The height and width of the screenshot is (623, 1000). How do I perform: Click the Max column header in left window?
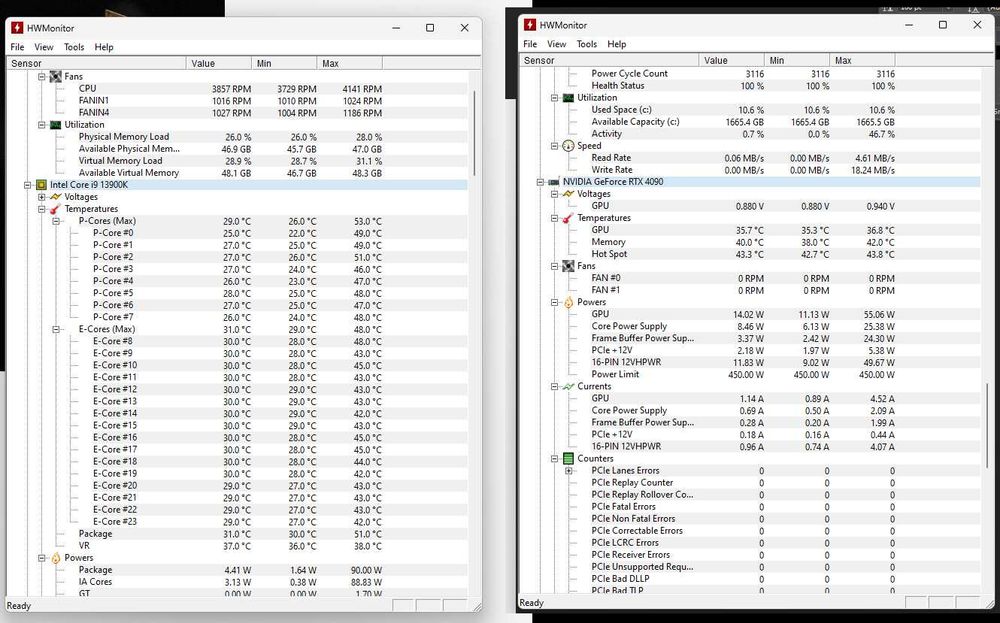click(x=349, y=64)
